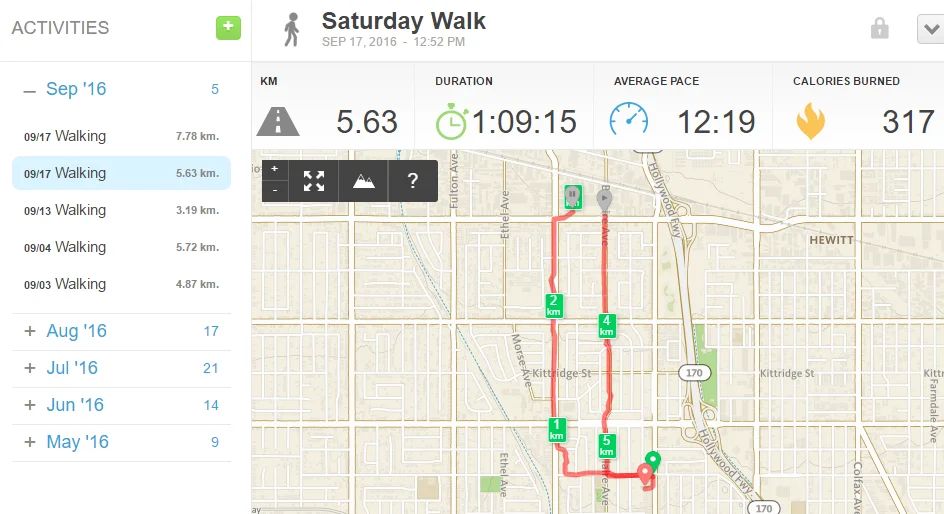This screenshot has width=944, height=514.
Task: Open the 09/03 Walking 4.87 km activity
Action: click(121, 284)
